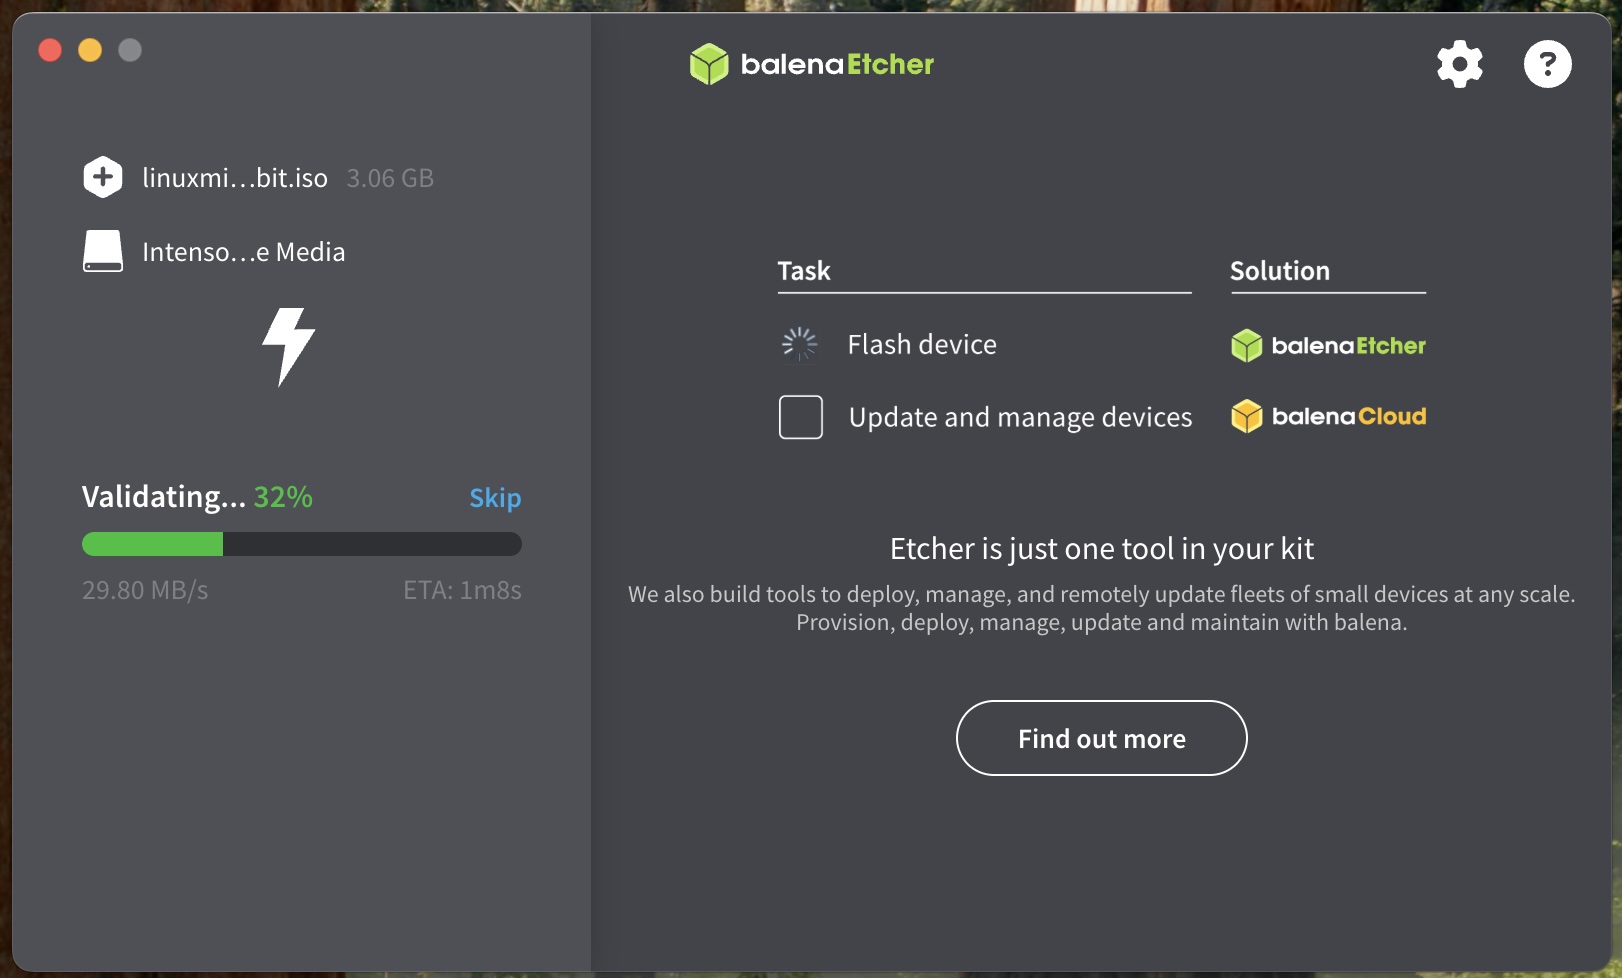Image resolution: width=1622 pixels, height=978 pixels.
Task: Skip the validation process
Action: click(495, 497)
